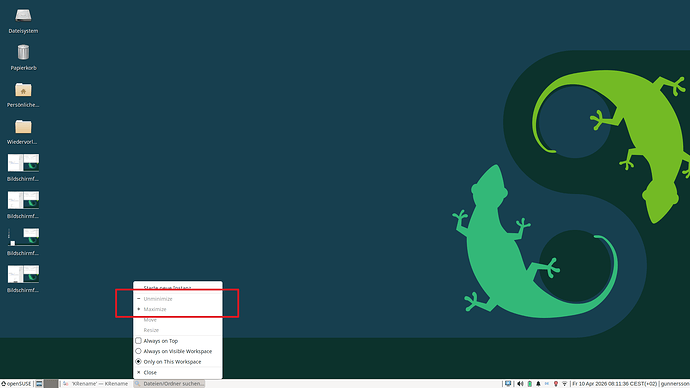Choose Maximize in the context menu
This screenshot has height=388, width=690.
click(178, 309)
